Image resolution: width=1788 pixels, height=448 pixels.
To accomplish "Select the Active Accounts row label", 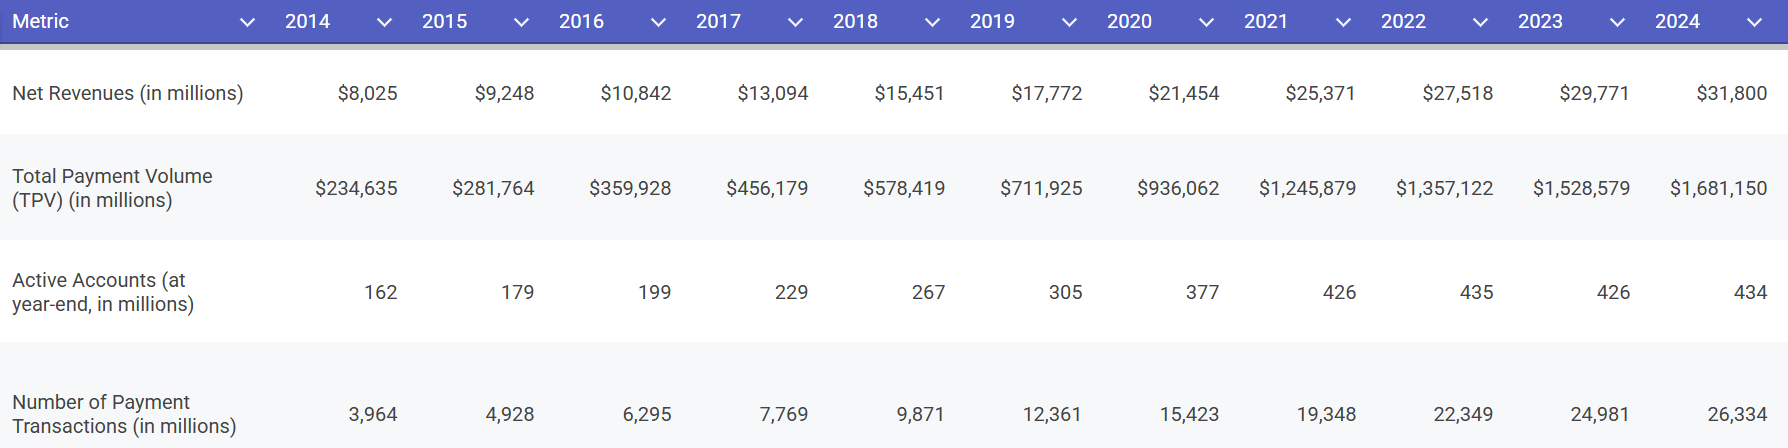I will 103,292.
